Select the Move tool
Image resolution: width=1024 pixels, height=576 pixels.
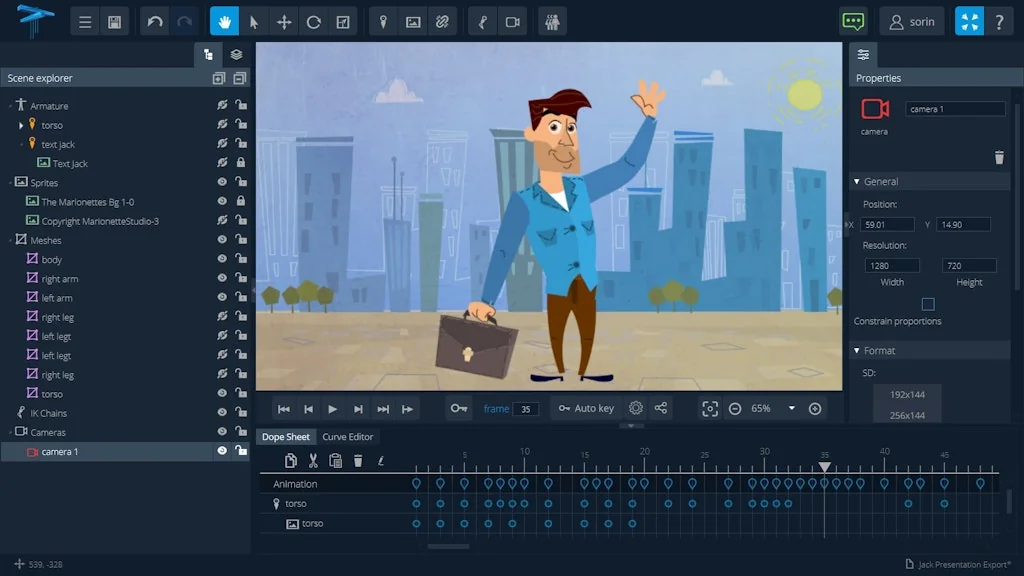pos(284,20)
